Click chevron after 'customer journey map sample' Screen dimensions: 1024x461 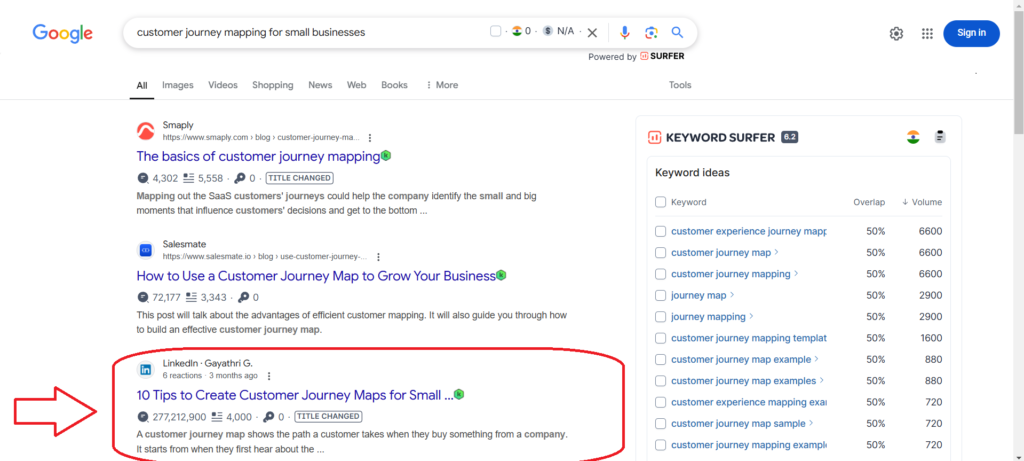[x=811, y=423]
